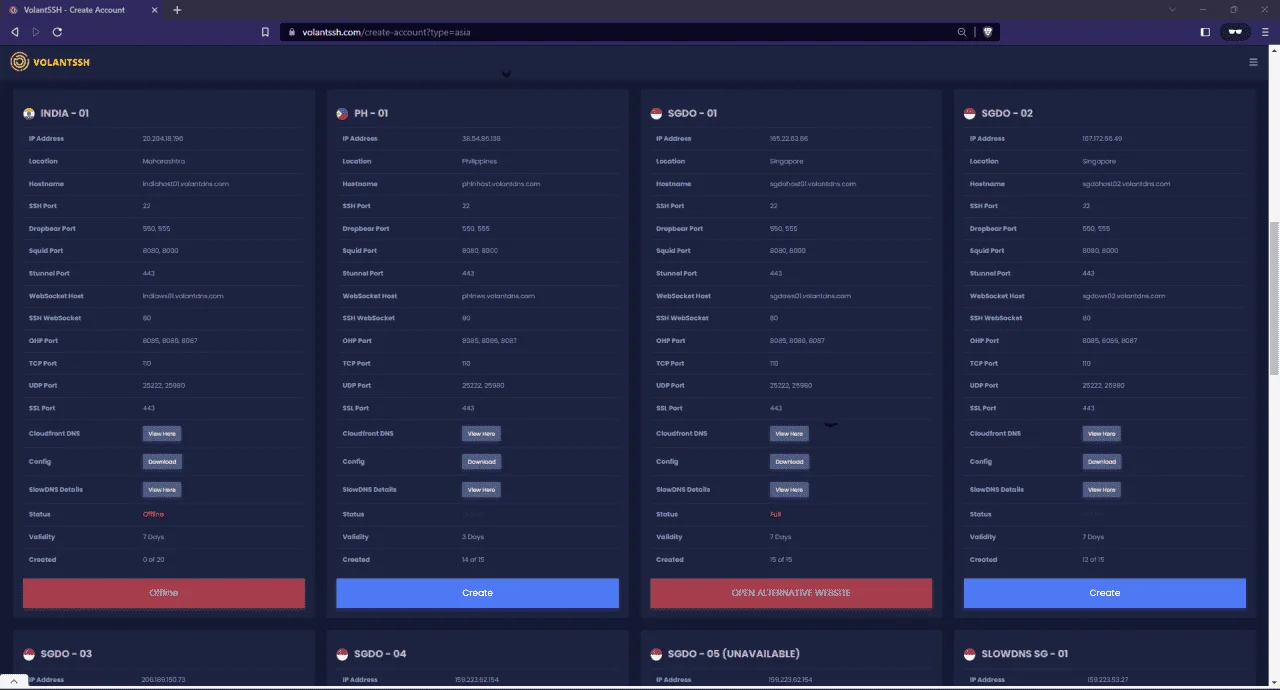Download Config for INDIA - 01

coord(162,462)
